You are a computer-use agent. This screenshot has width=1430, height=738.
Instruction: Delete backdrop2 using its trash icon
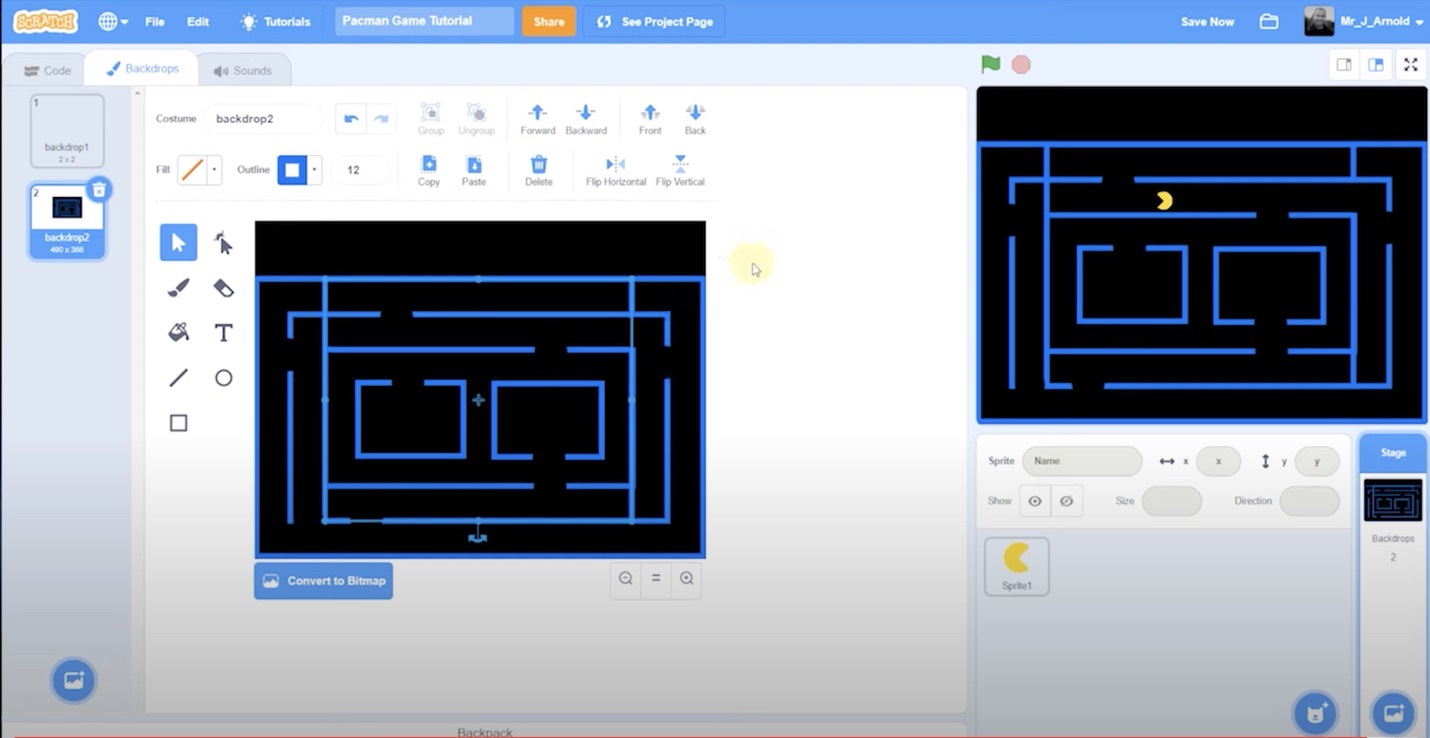pyautogui.click(x=99, y=190)
